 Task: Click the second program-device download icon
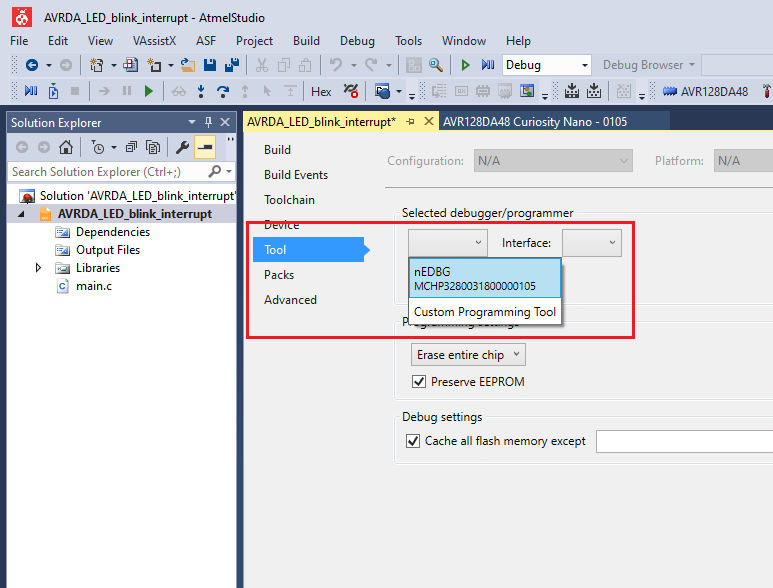pos(594,91)
